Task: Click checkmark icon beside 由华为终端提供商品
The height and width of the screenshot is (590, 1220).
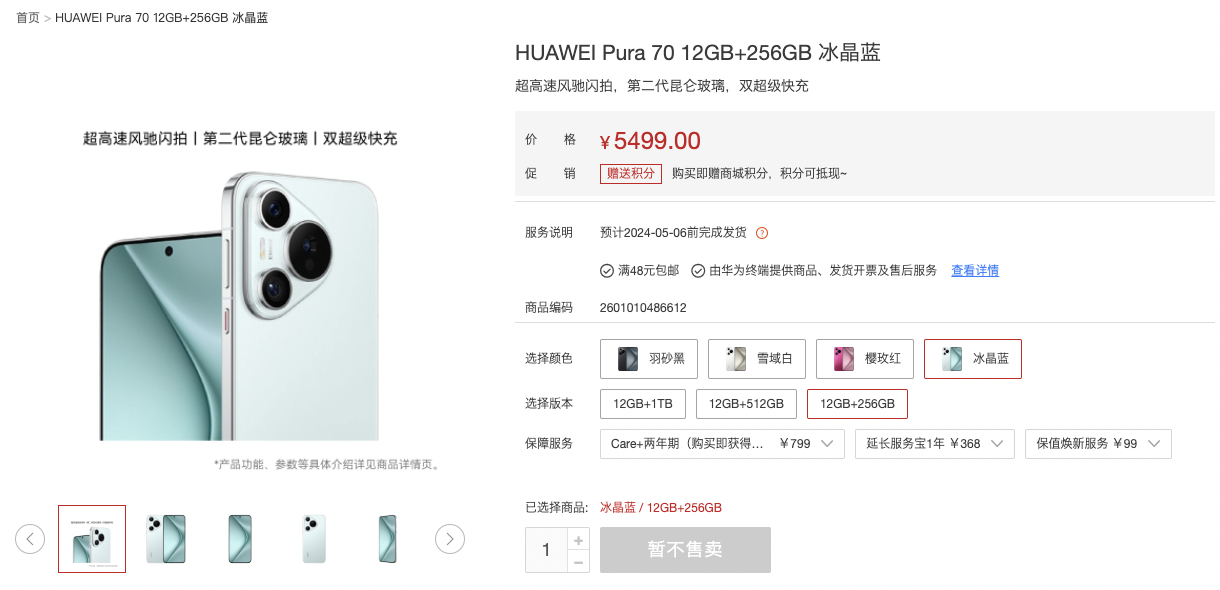Action: pos(698,271)
